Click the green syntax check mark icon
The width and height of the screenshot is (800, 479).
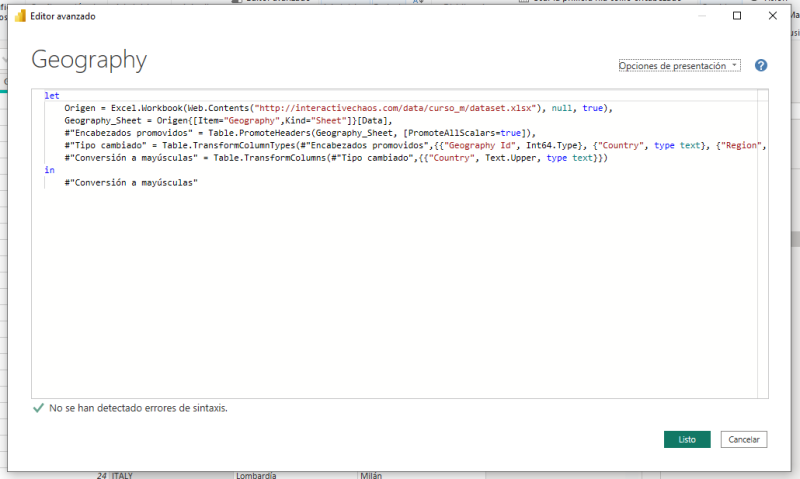pos(38,408)
